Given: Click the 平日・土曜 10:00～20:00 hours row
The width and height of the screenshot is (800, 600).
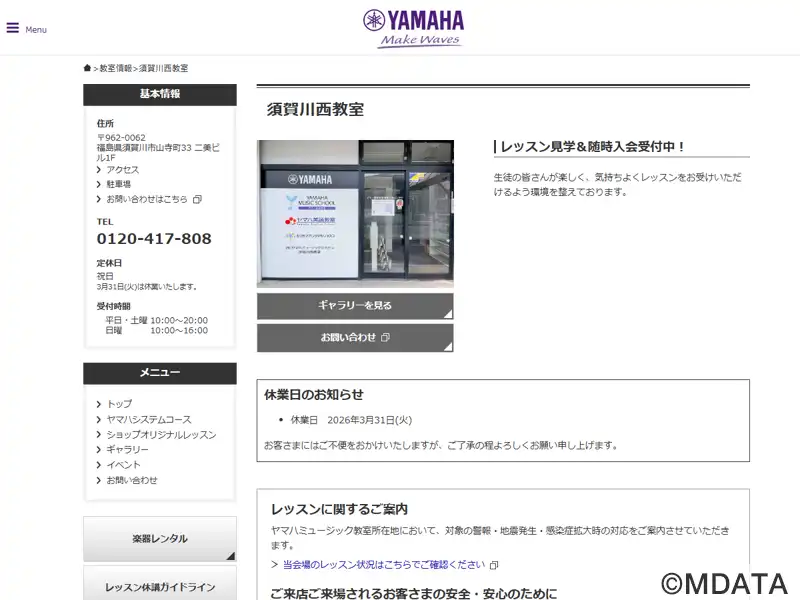Looking at the screenshot, I should [157, 320].
